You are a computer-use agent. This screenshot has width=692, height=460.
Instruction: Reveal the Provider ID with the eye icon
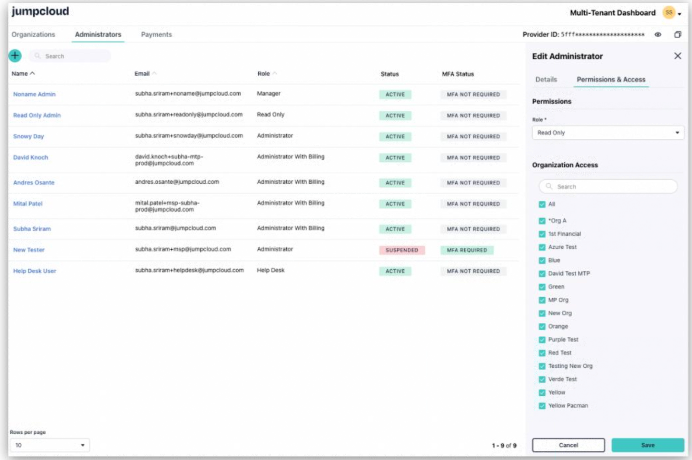pos(658,35)
